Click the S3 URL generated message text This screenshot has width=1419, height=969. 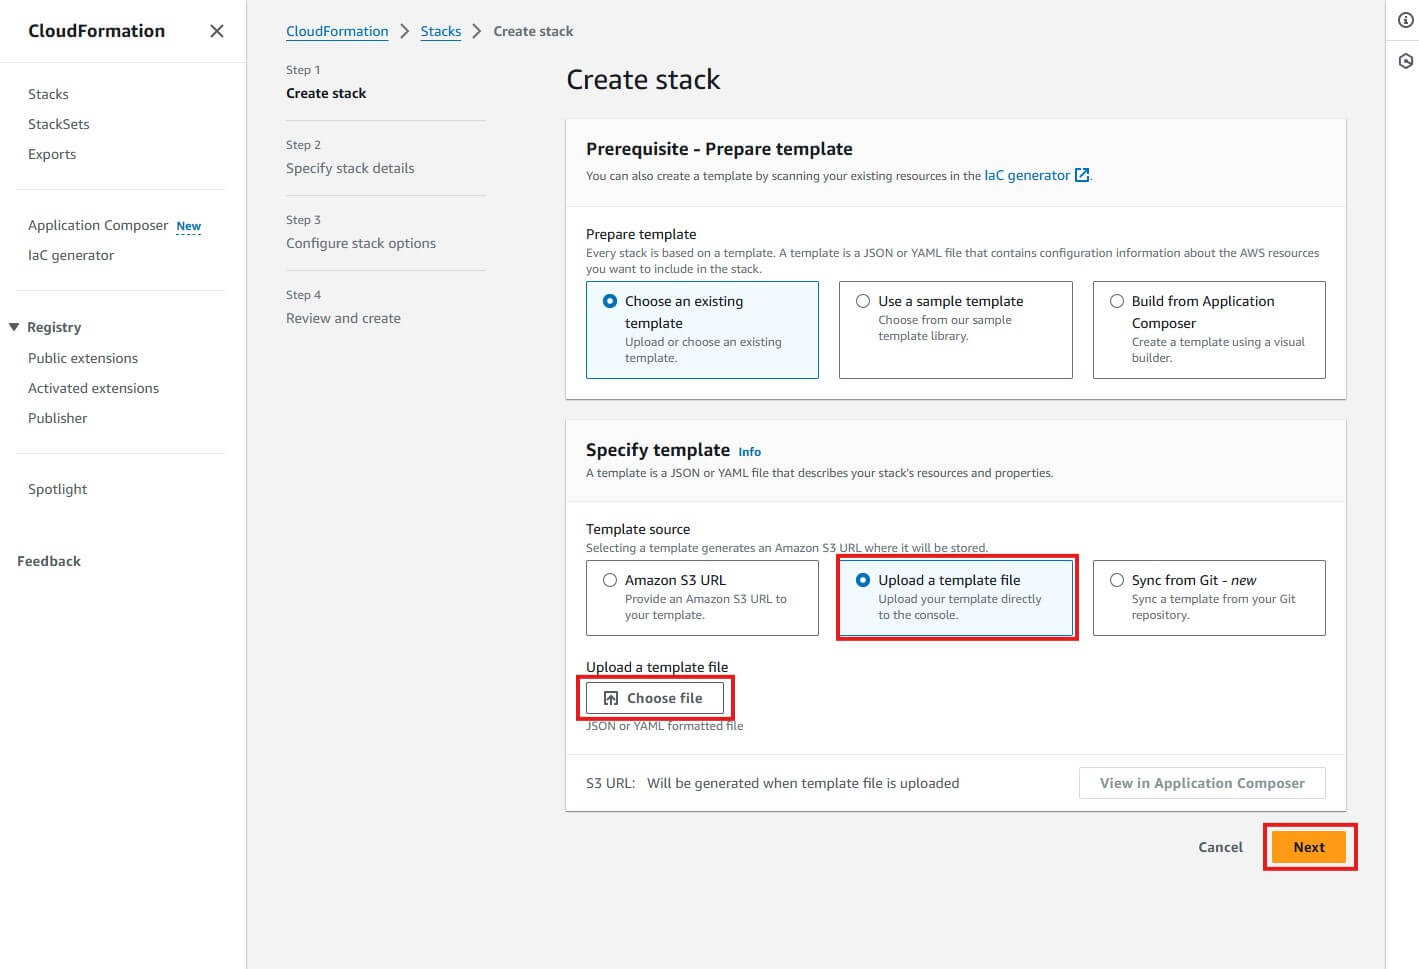tap(803, 783)
